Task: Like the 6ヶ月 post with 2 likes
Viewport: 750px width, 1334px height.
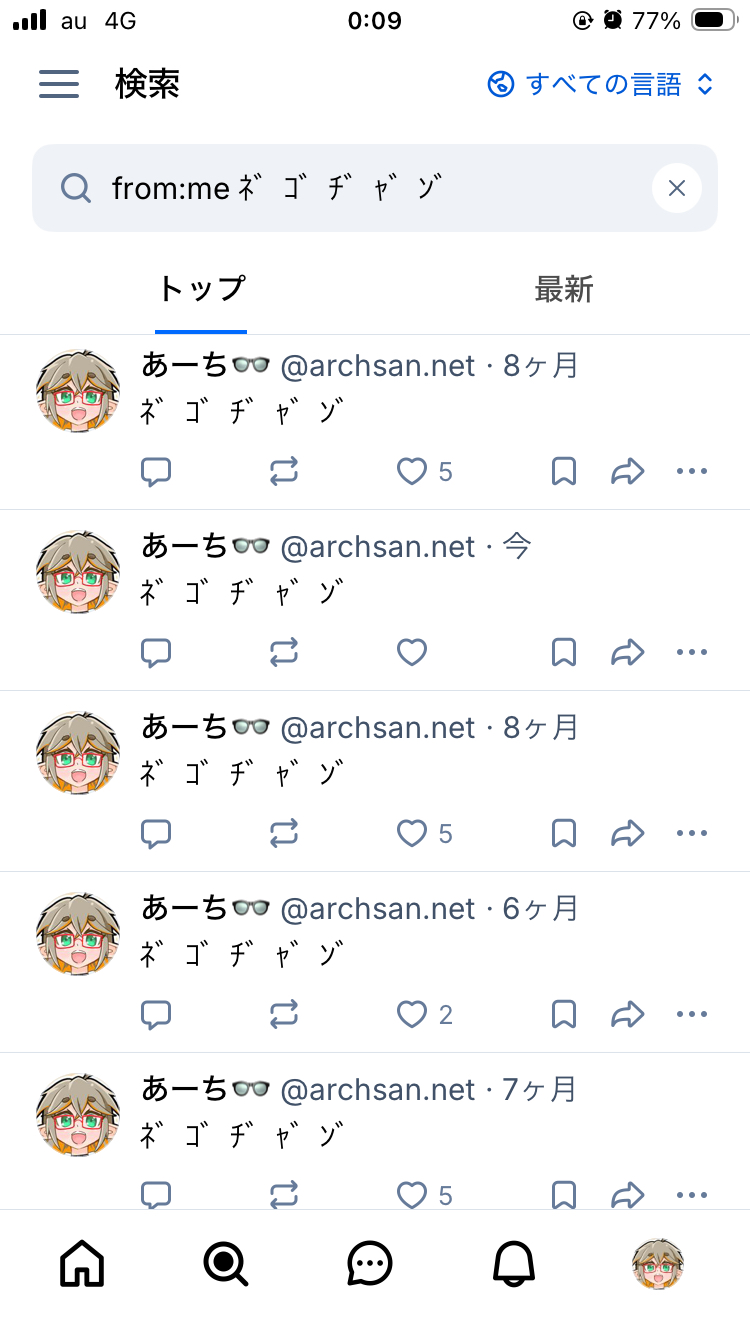Action: pos(424,1015)
